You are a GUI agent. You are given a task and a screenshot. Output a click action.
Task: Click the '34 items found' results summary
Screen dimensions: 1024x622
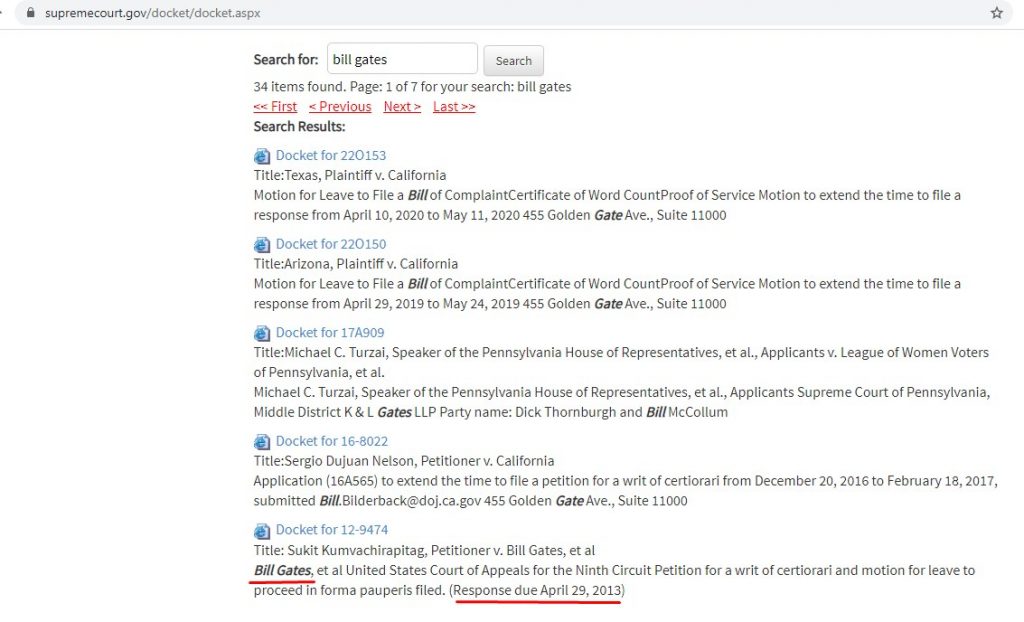(x=412, y=87)
